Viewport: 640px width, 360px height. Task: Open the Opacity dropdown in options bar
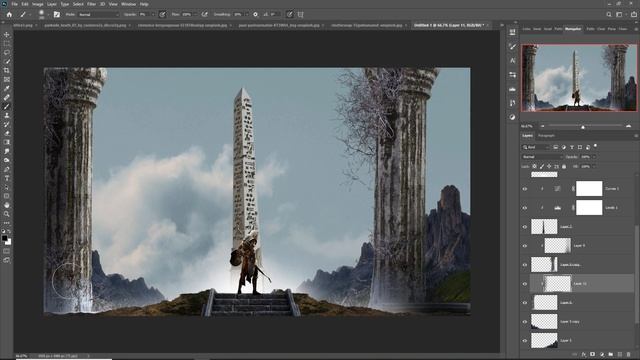point(153,14)
